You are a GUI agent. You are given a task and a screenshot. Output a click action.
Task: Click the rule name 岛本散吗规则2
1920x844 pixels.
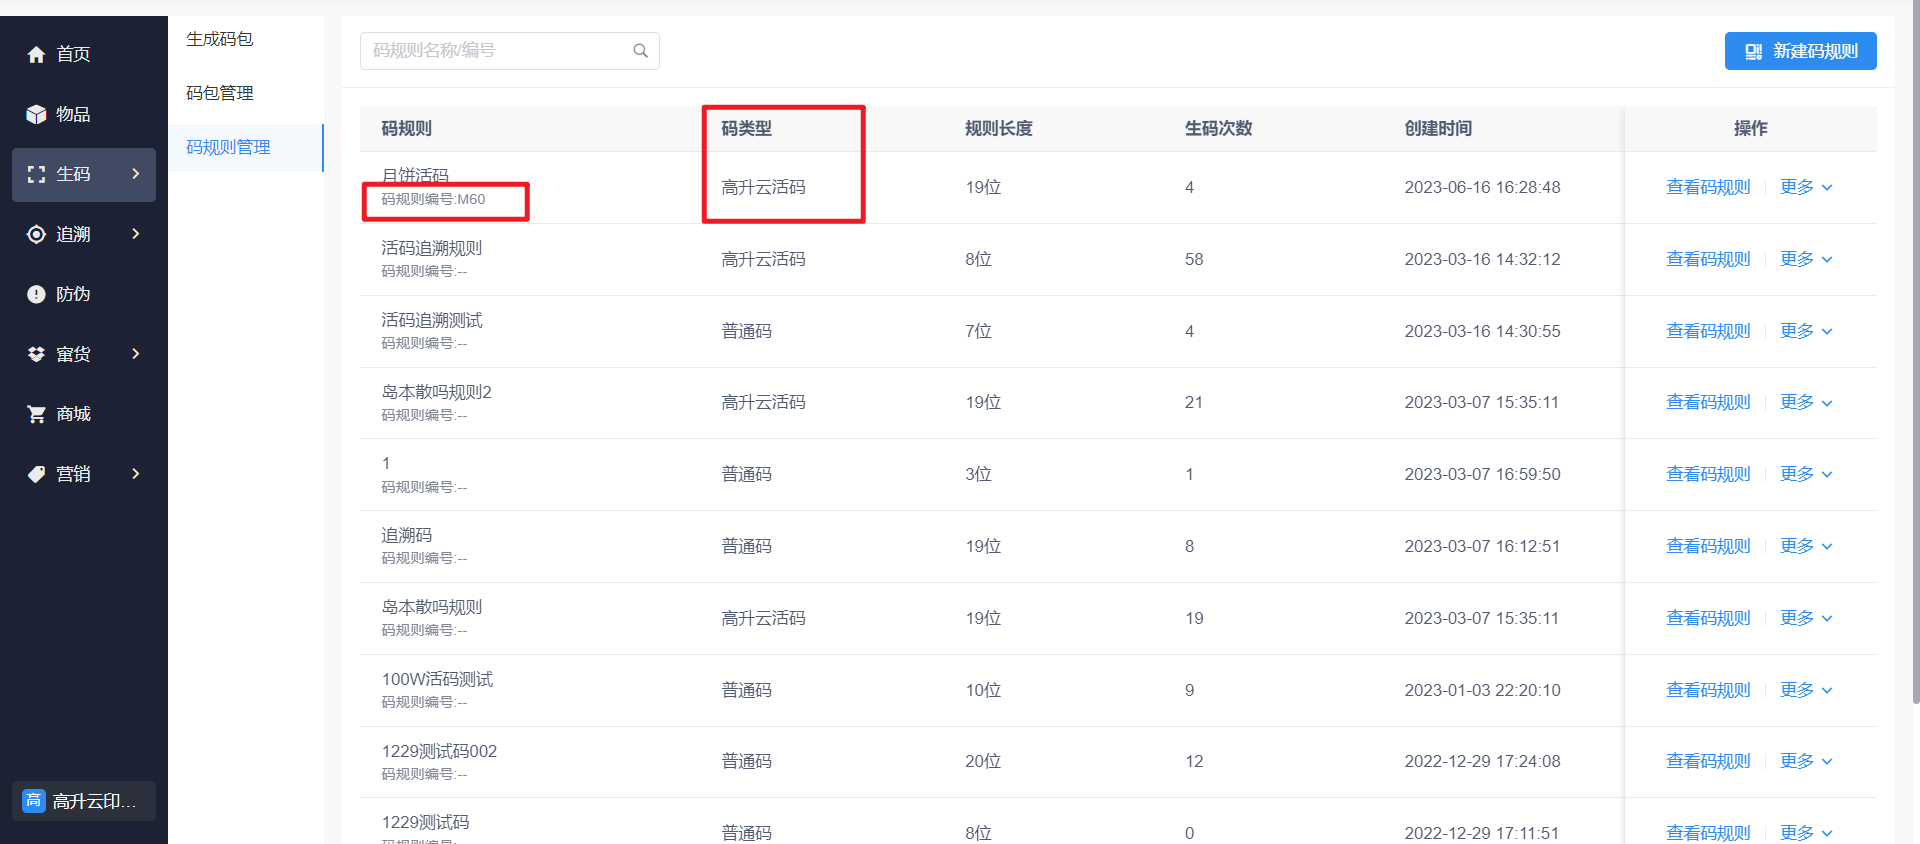(436, 392)
